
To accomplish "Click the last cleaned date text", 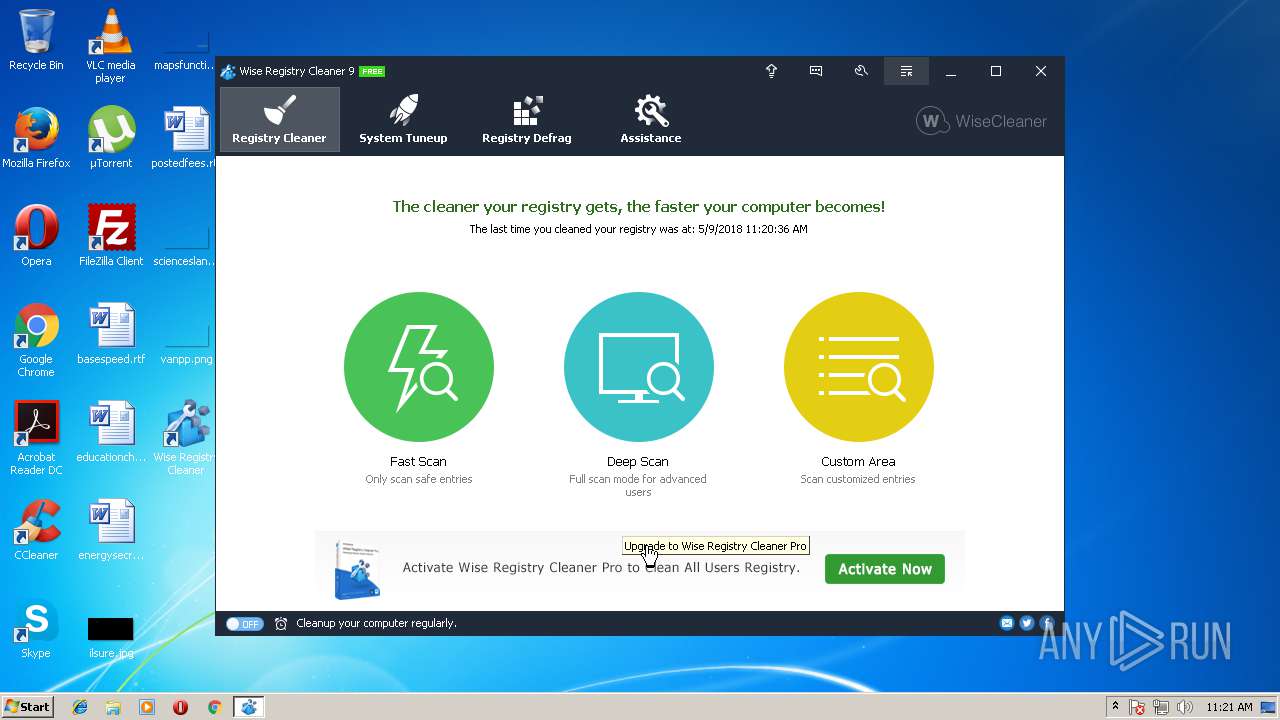I will [x=638, y=229].
